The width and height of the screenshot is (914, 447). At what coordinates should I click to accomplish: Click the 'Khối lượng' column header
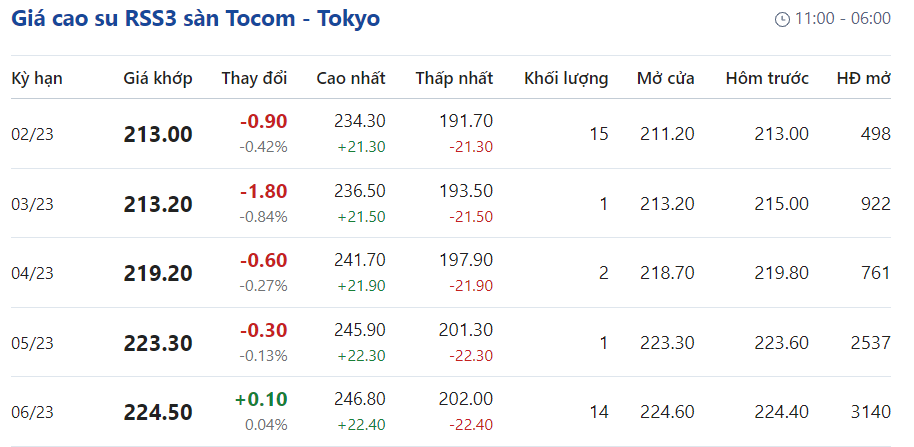tap(566, 78)
